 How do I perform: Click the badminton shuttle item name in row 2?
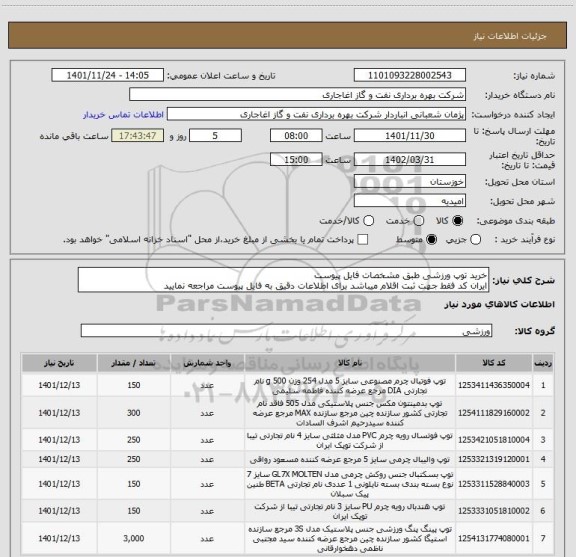coord(350,413)
